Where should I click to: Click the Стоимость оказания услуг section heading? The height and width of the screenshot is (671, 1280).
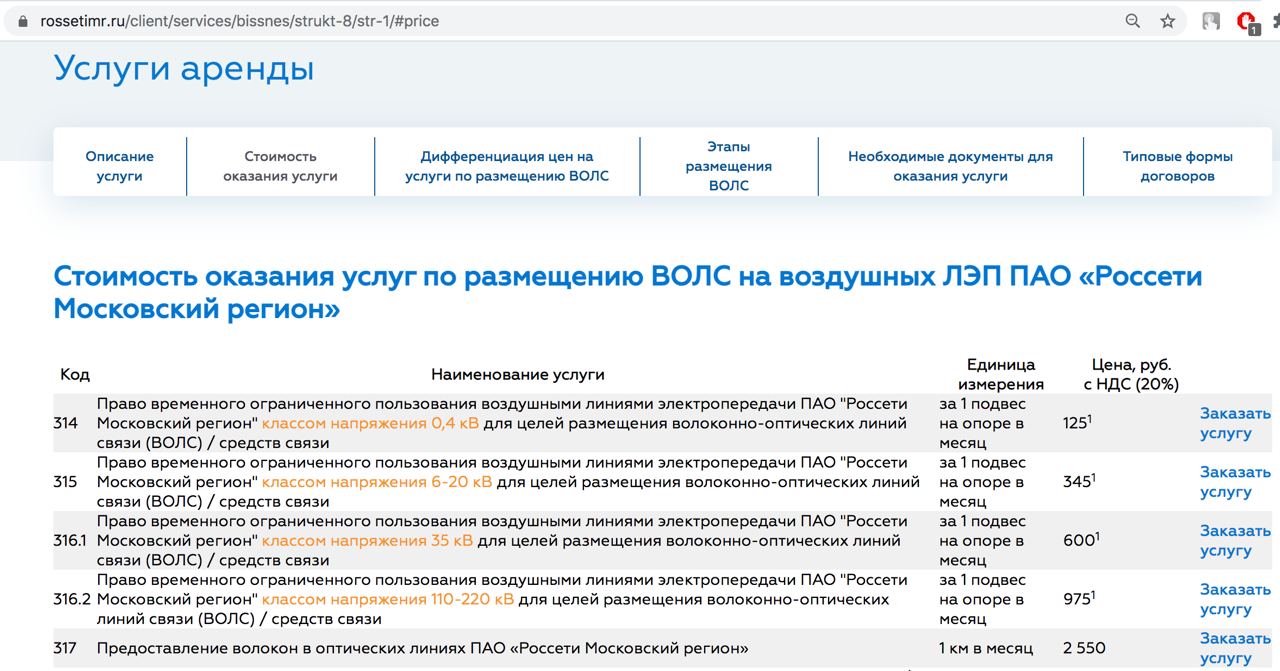[x=627, y=292]
